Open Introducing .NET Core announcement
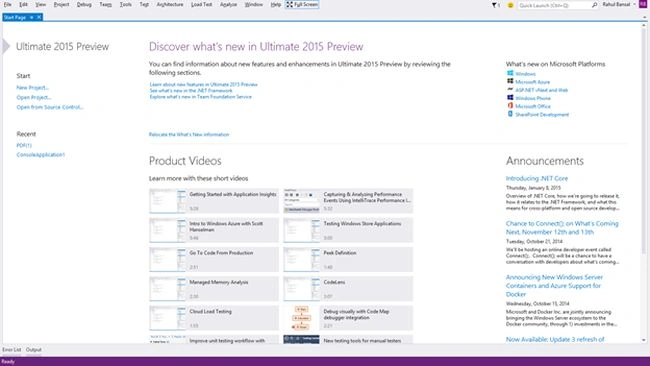650x366 pixels. click(537, 178)
